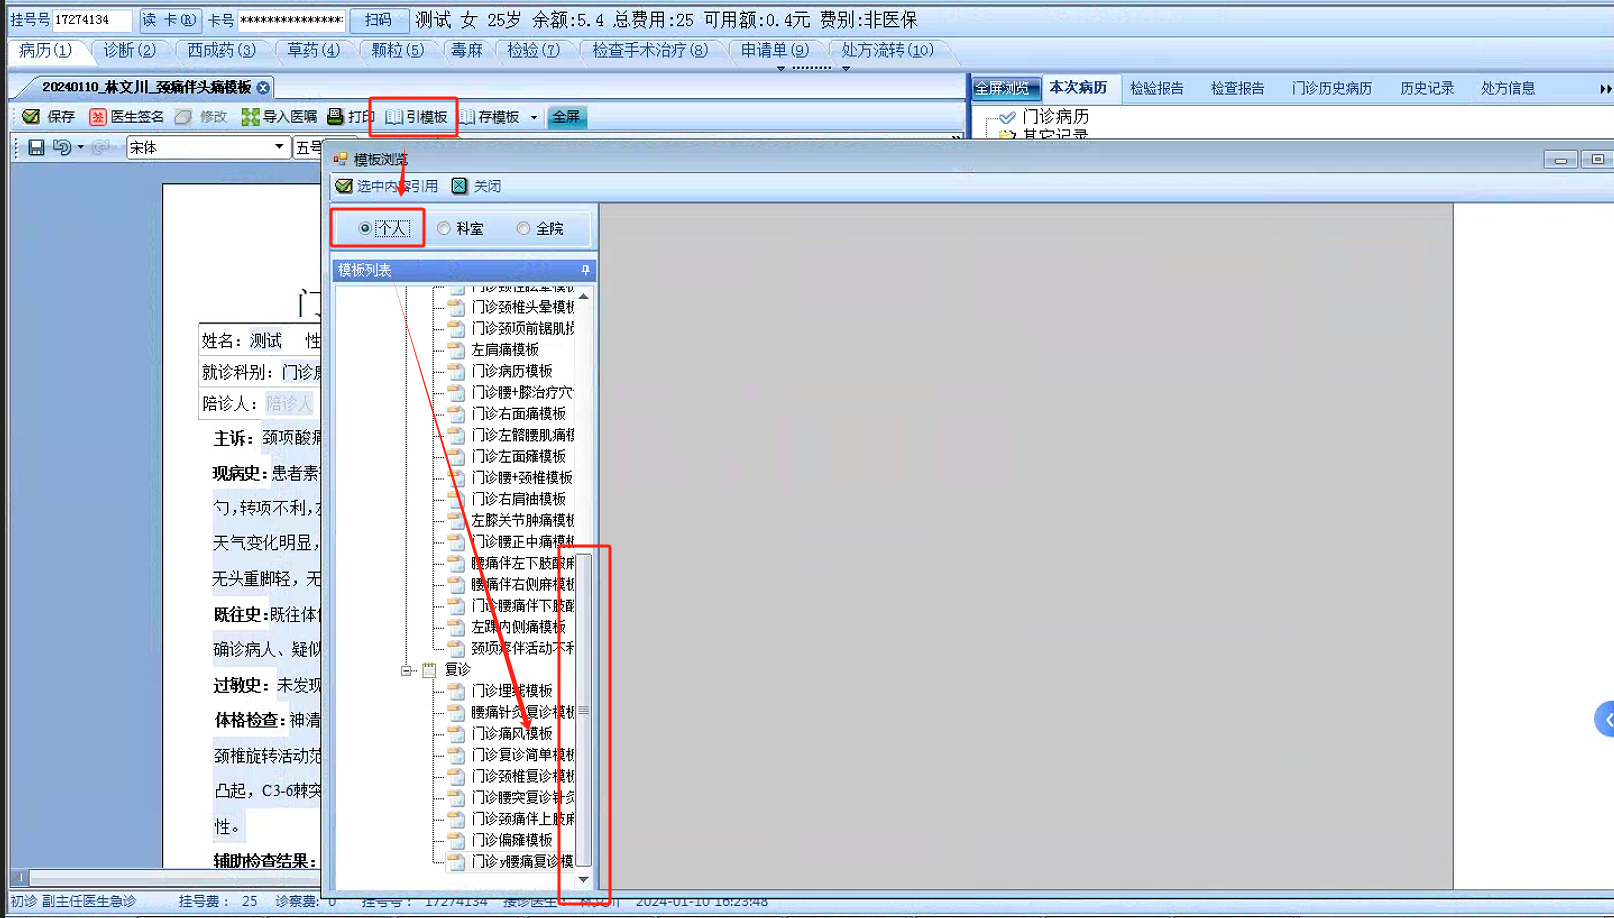
Task: Open the 病历(1) tab
Action: pyautogui.click(x=46, y=50)
